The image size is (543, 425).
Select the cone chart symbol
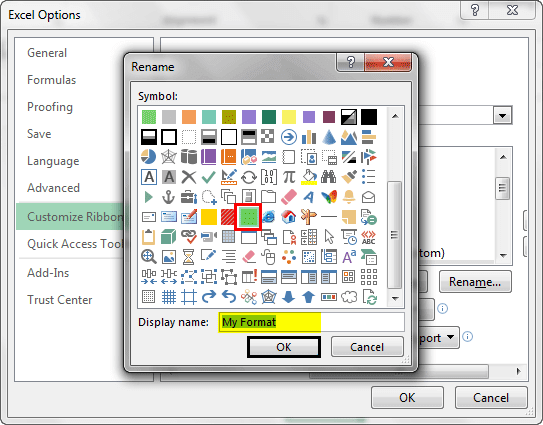pos(328,137)
